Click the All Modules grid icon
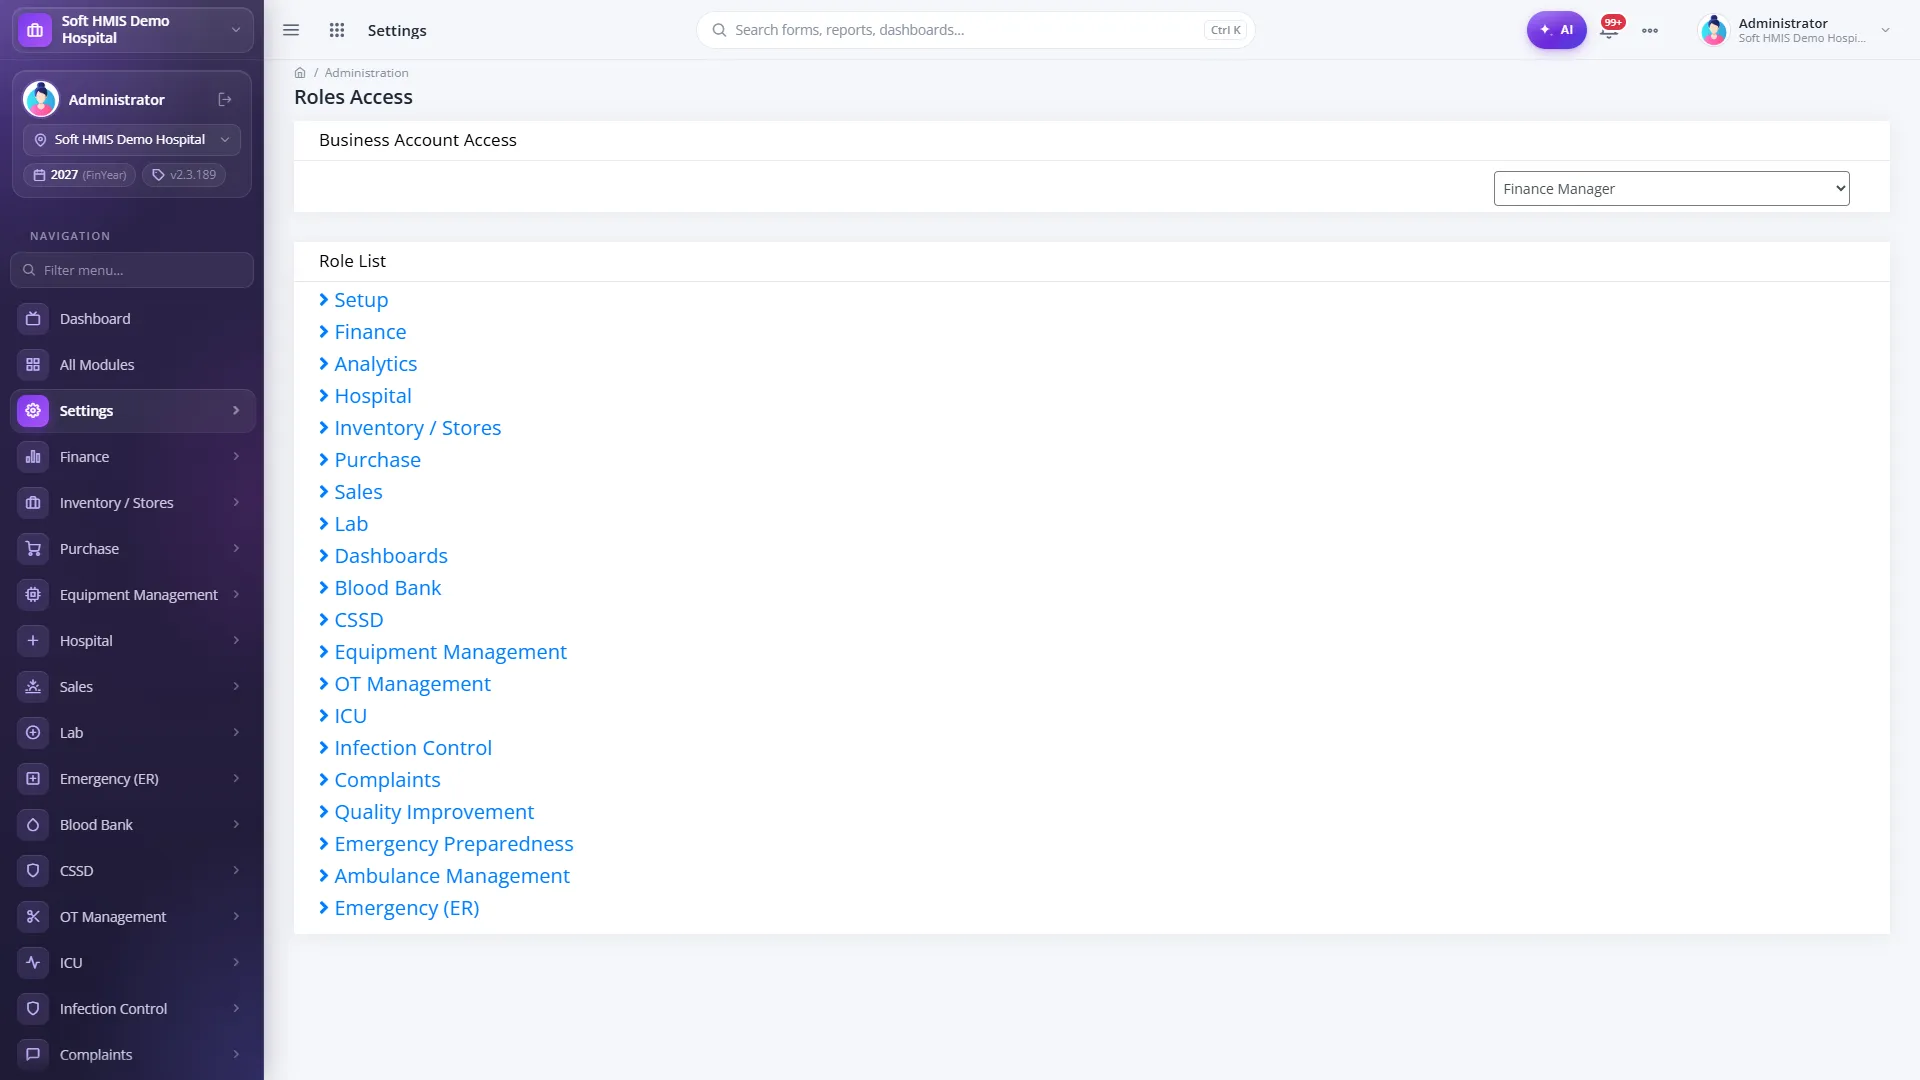Screen dimensions: 1920x1080 click(33, 365)
